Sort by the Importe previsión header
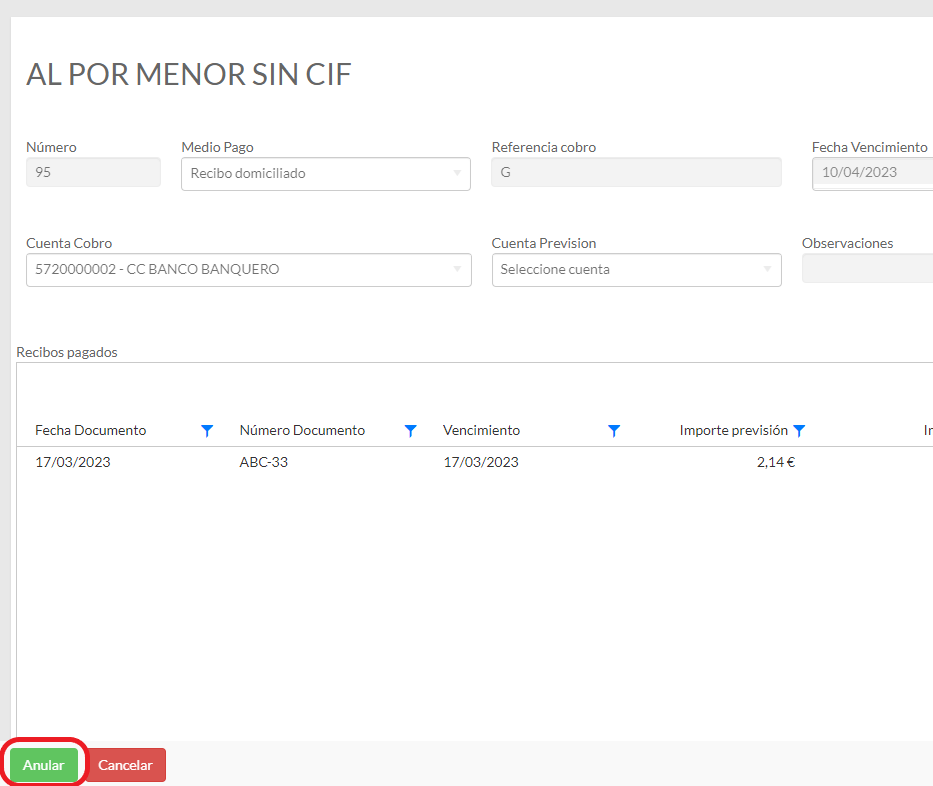The image size is (933, 786). pyautogui.click(x=732, y=431)
